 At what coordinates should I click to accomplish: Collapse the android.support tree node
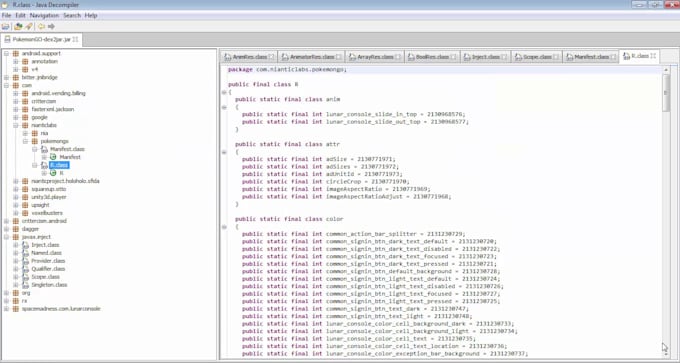pyautogui.click(x=7, y=53)
